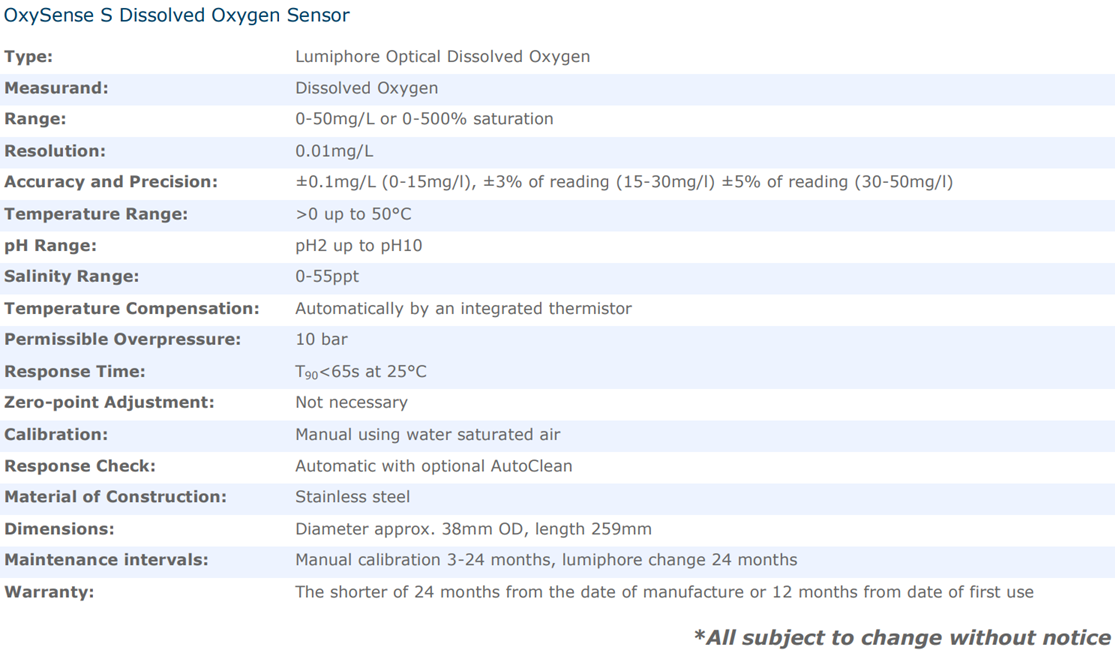The width and height of the screenshot is (1115, 653).
Task: Click the 10 bar overpressure value
Action: [x=321, y=339]
